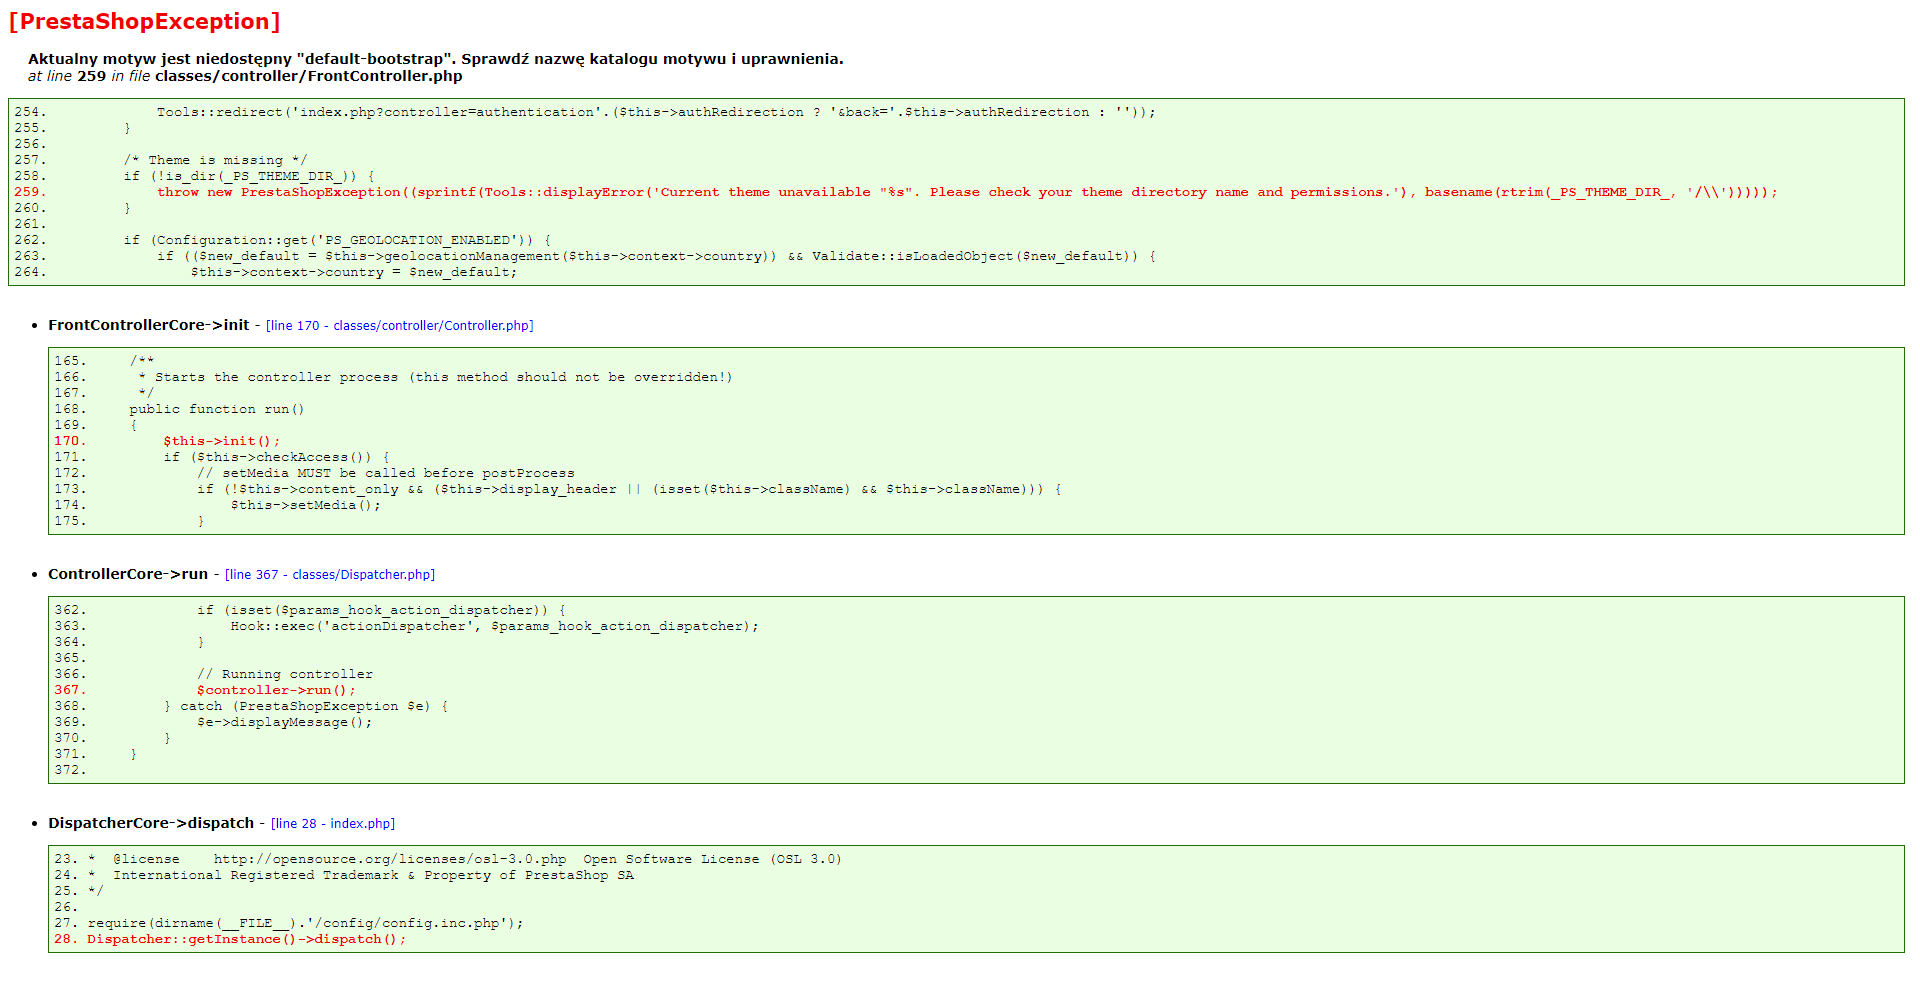
Task: Click the Tools::redirect code on line 254
Action: (656, 112)
